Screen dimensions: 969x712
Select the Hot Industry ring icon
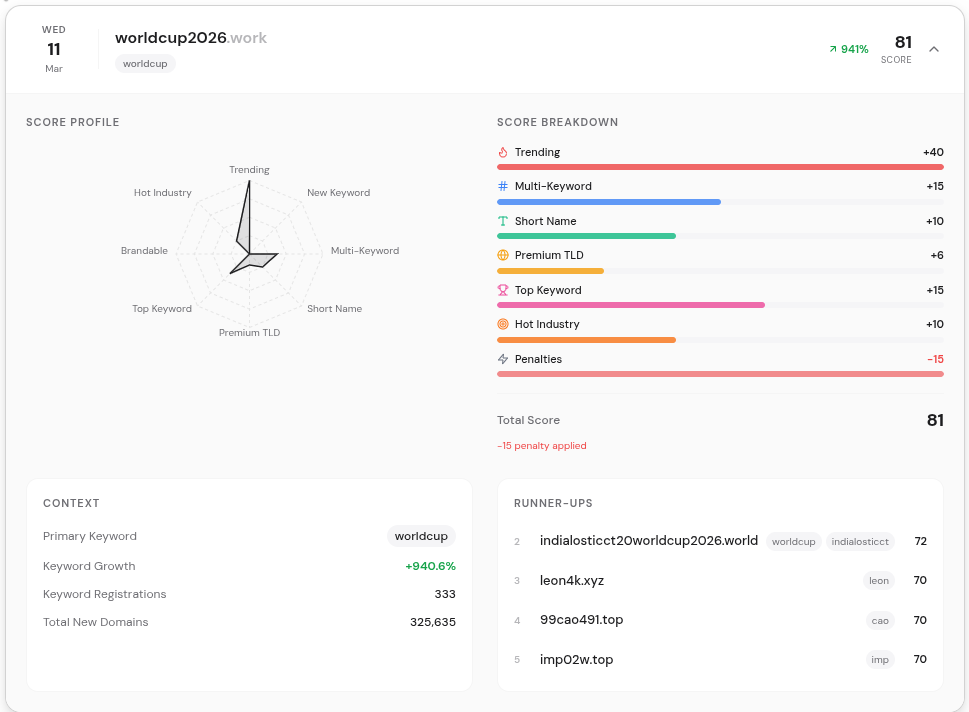[x=503, y=324]
